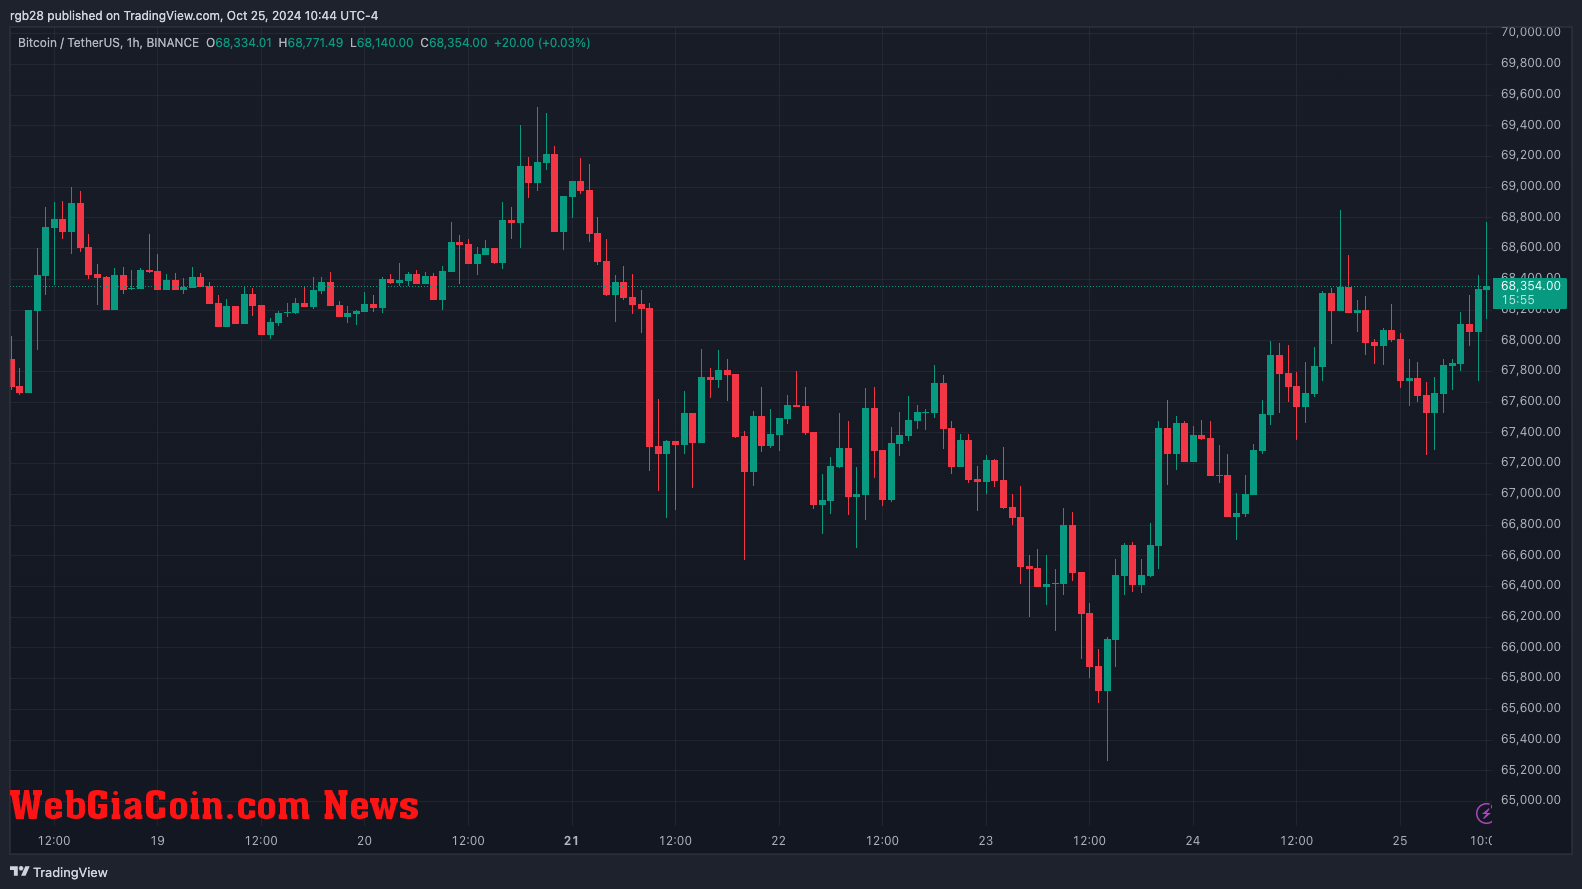Click the date label 22 on time axis
This screenshot has height=889, width=1582.
pyautogui.click(x=779, y=841)
